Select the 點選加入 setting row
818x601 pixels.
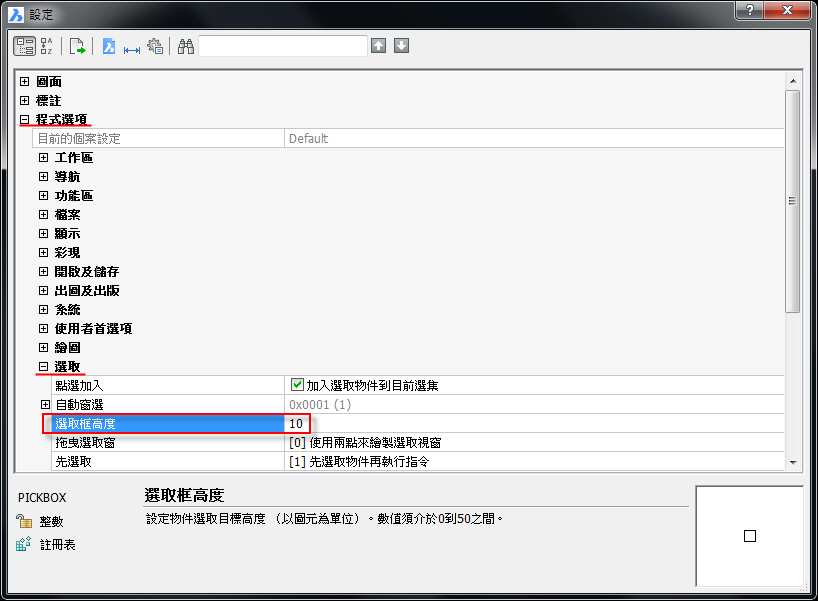click(417, 386)
